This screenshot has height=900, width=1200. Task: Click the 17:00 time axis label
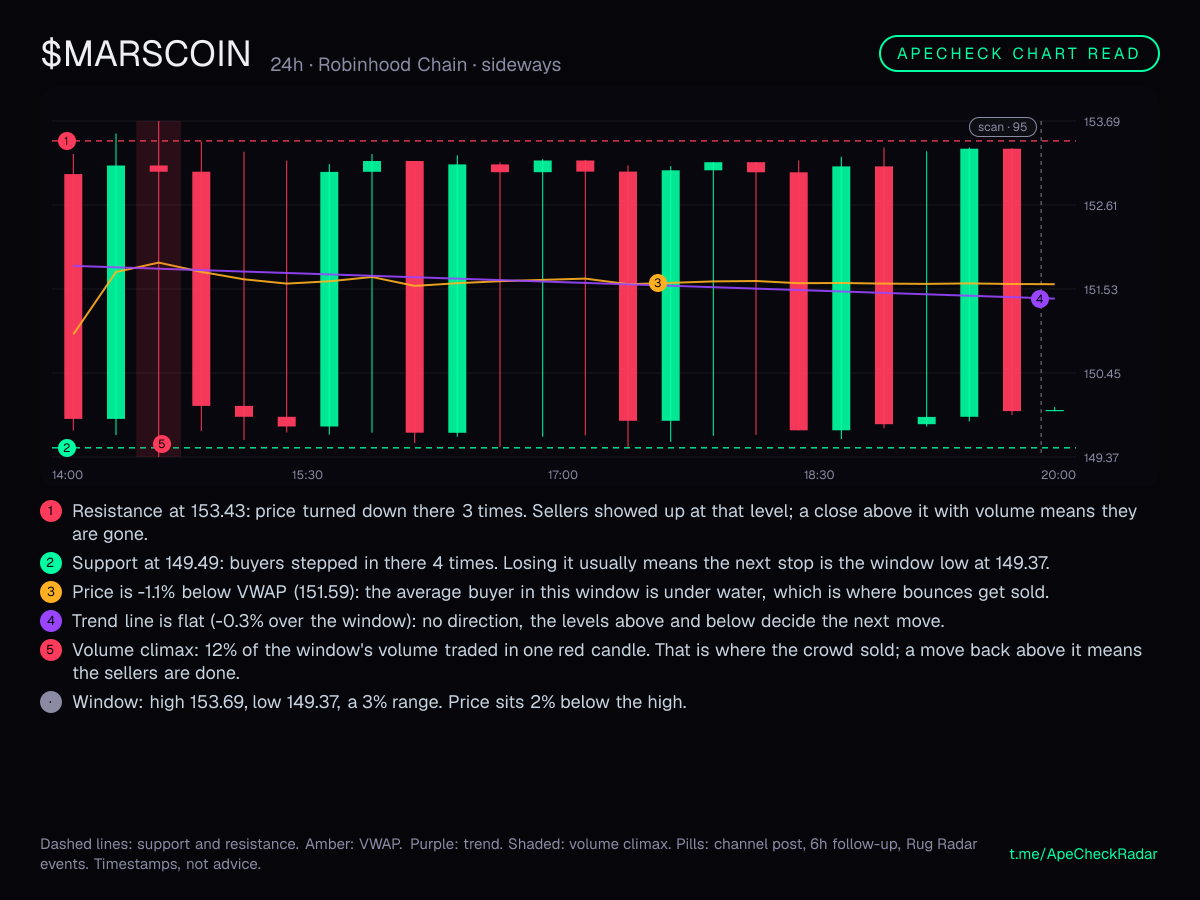[x=562, y=475]
